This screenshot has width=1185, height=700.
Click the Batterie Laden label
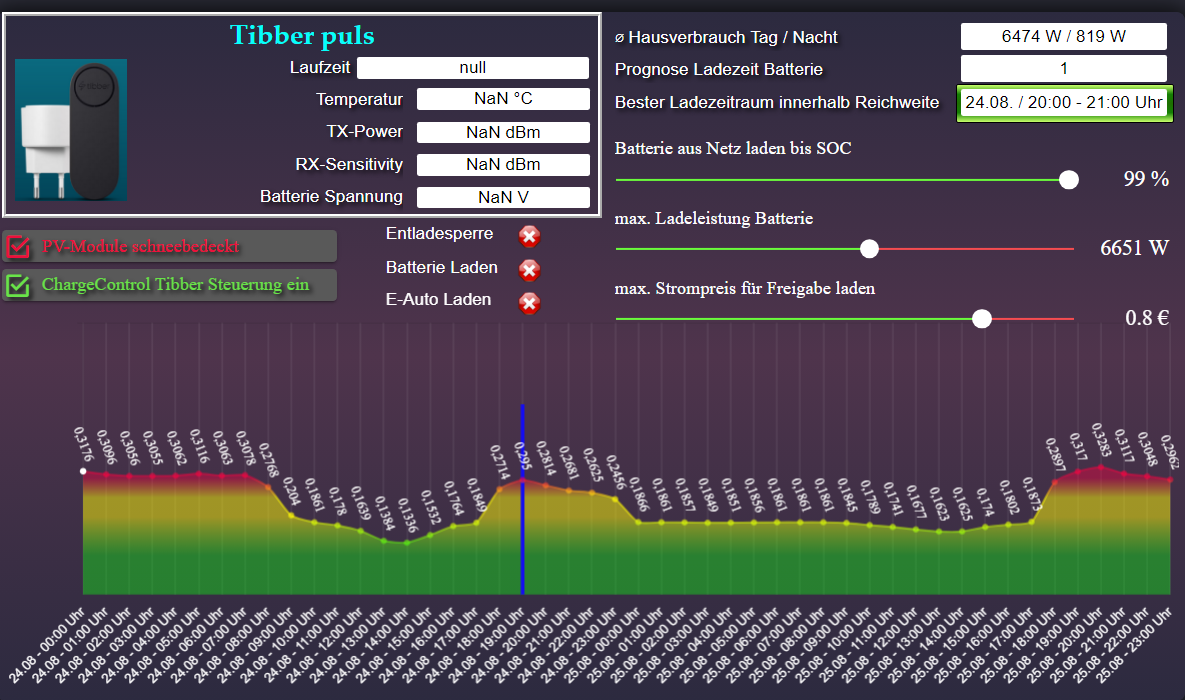[441, 268]
